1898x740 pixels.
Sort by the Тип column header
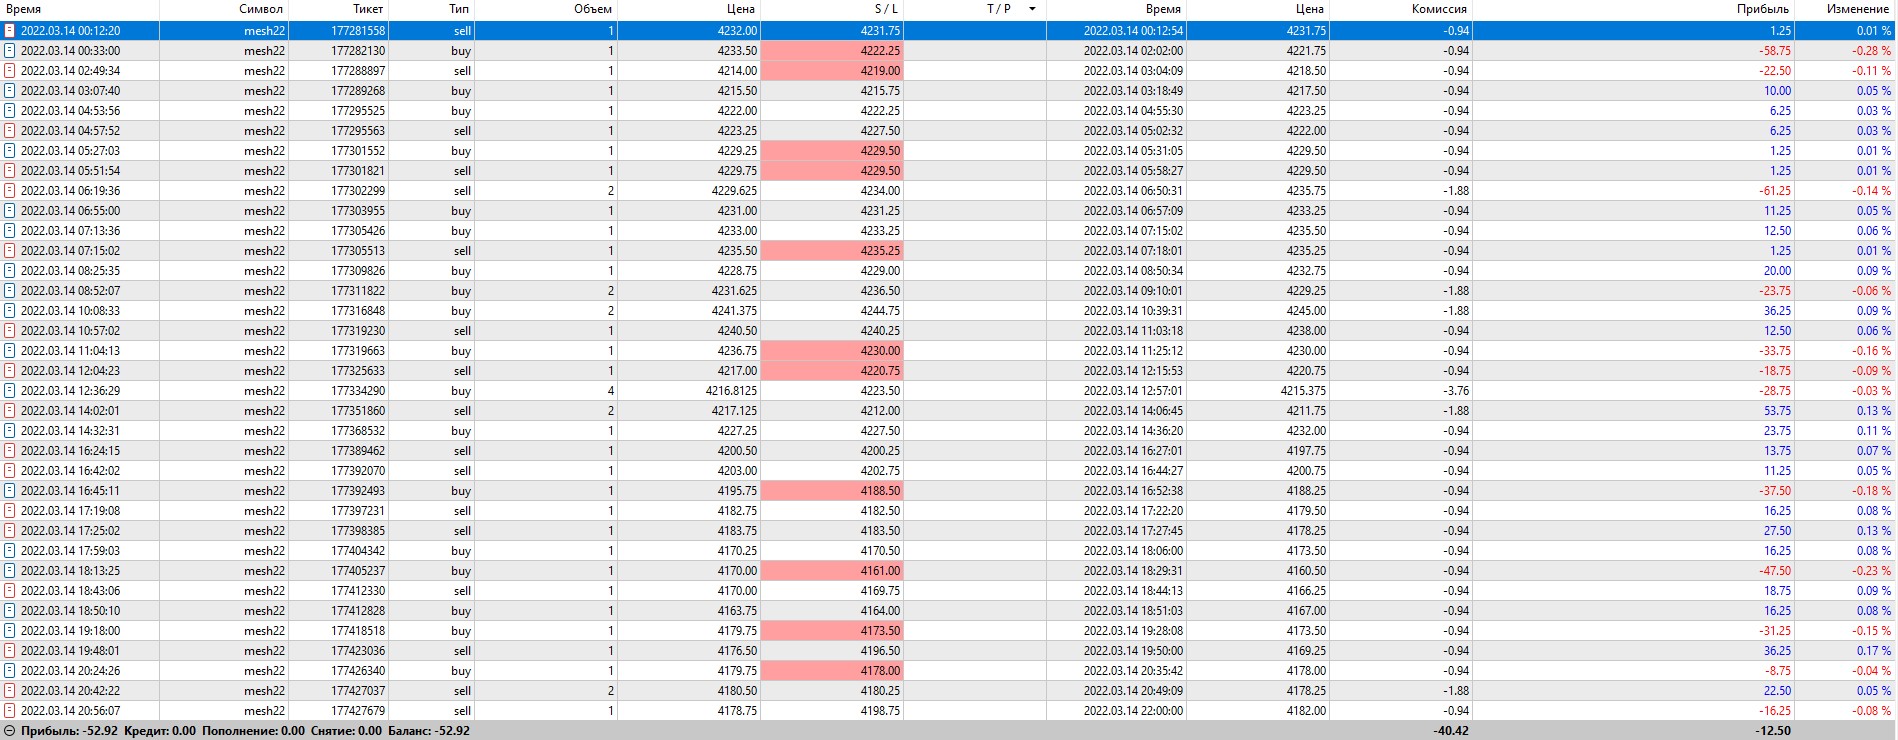(x=459, y=9)
